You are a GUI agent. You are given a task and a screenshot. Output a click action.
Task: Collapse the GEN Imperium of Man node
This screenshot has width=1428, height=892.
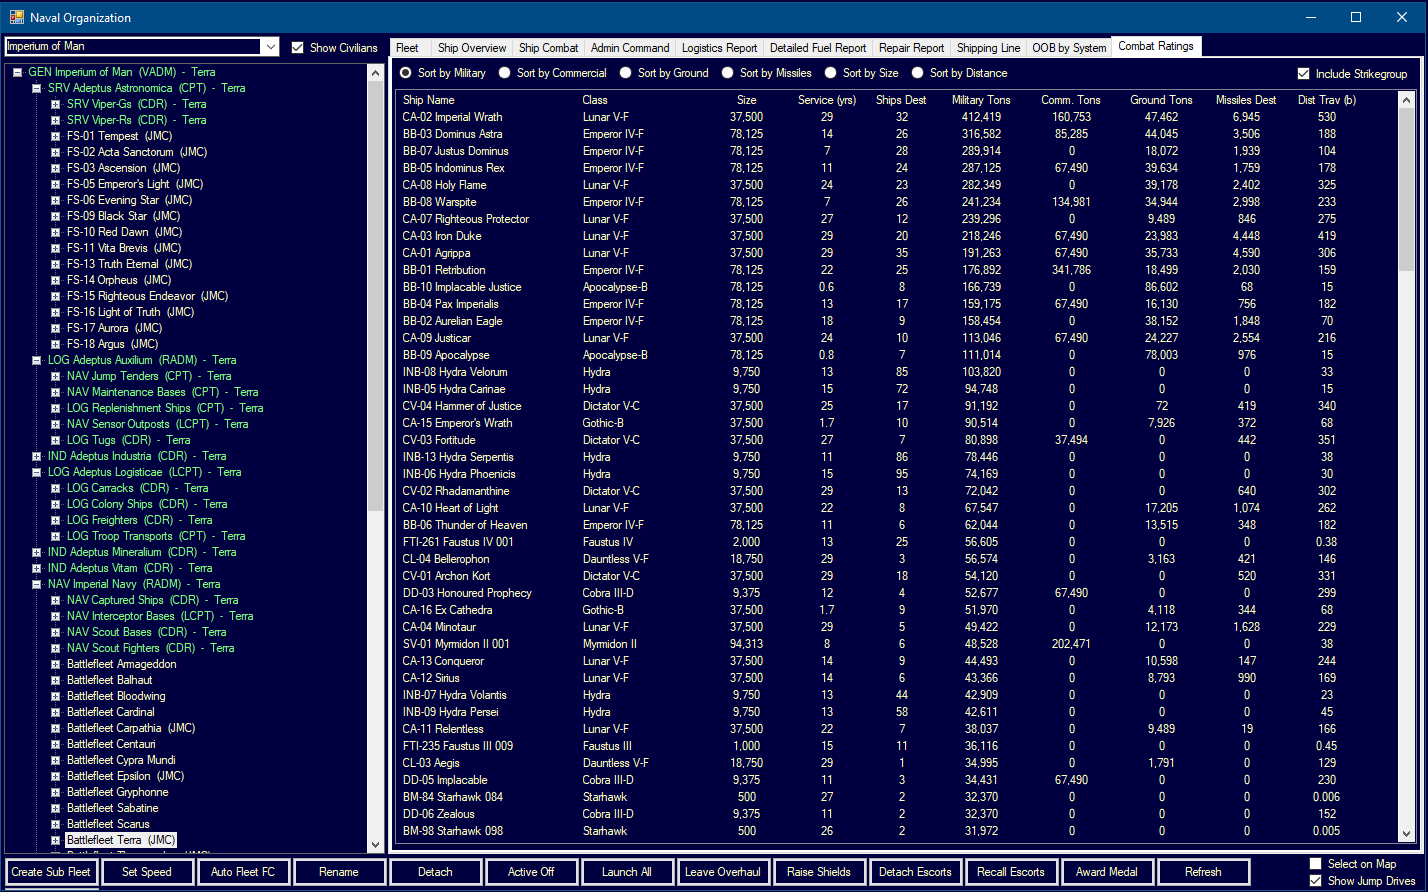(17, 72)
